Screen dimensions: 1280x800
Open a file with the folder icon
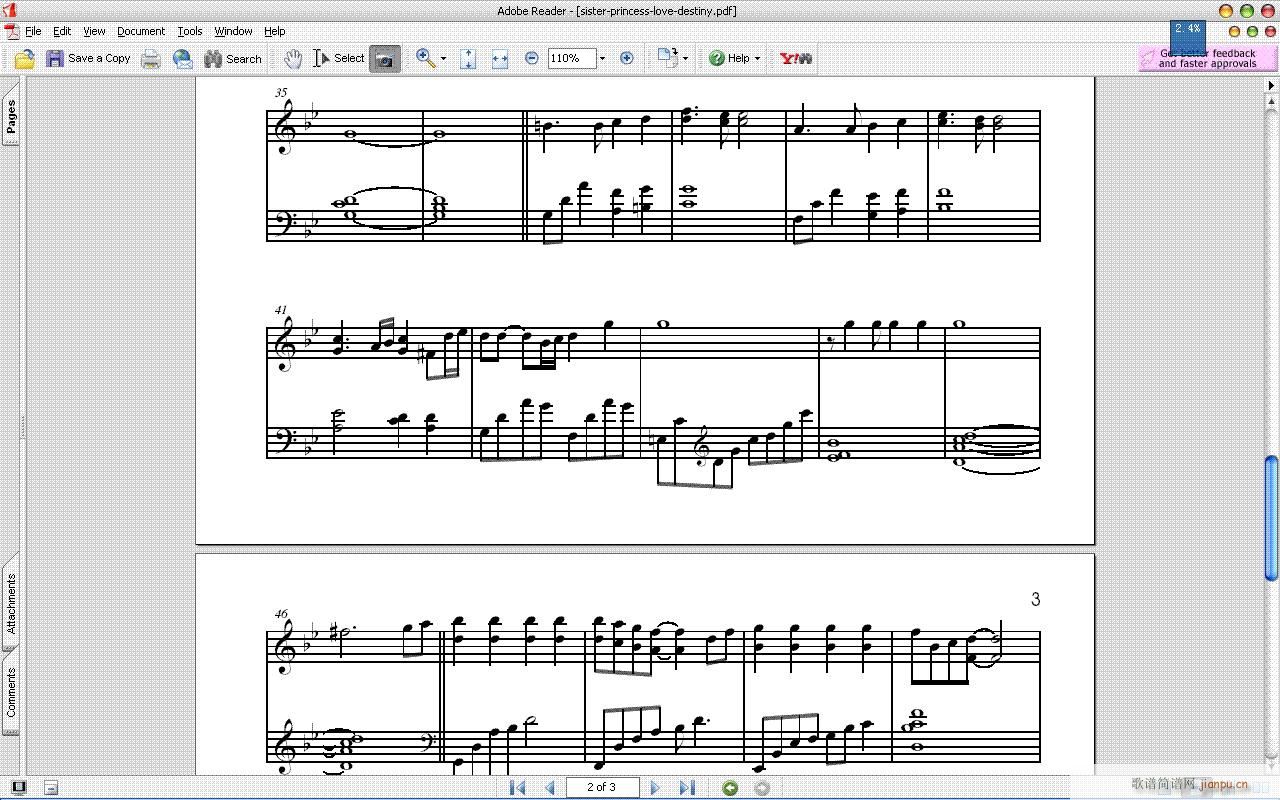(x=25, y=59)
